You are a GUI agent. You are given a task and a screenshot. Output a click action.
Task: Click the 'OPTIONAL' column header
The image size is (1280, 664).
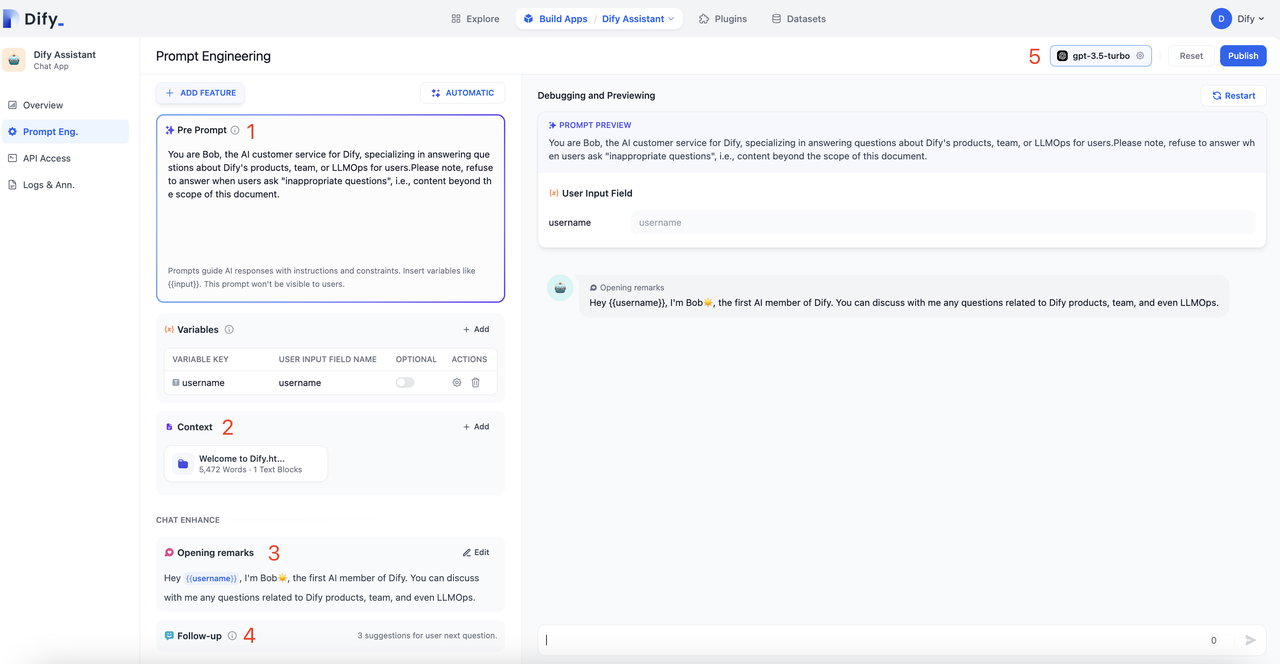pyautogui.click(x=416, y=359)
